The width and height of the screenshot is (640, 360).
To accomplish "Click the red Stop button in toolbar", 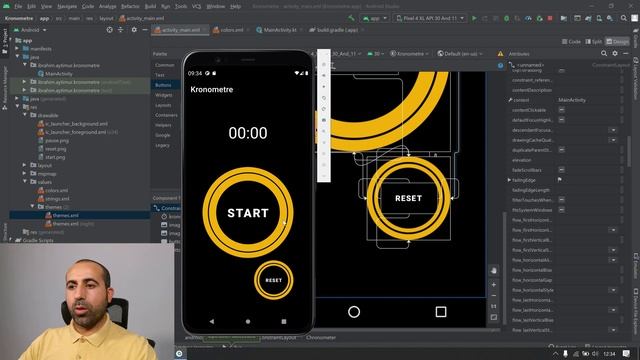I will (x=550, y=18).
